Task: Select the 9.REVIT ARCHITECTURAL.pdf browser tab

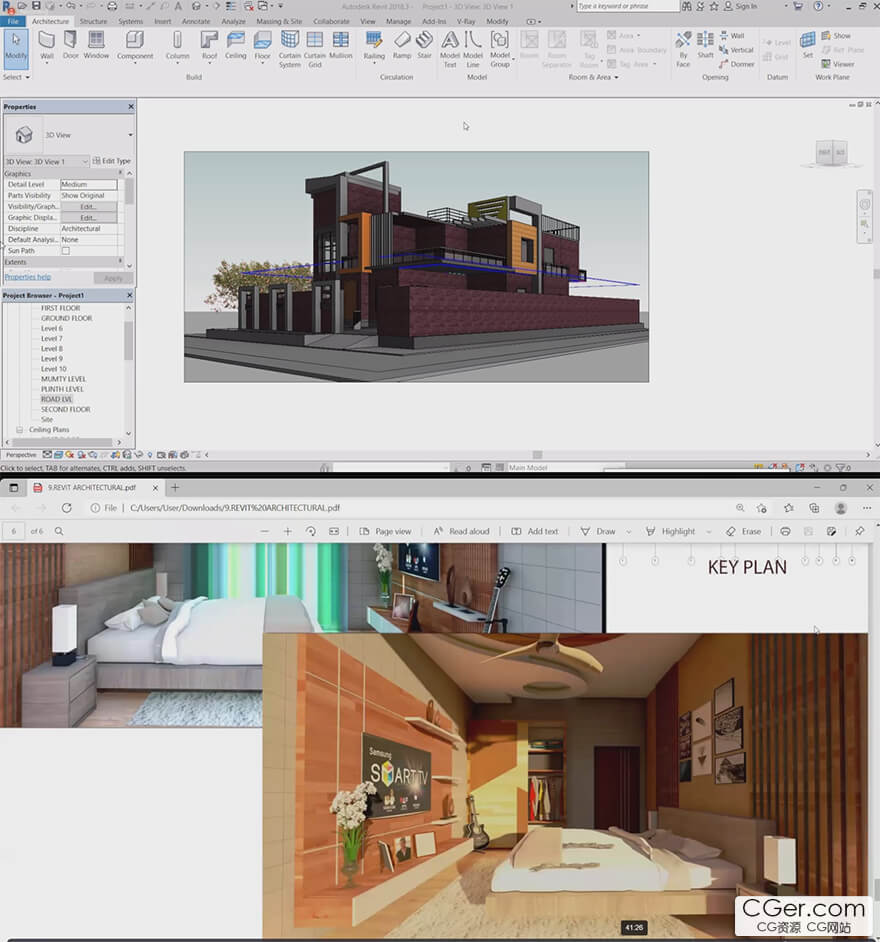Action: pyautogui.click(x=96, y=488)
